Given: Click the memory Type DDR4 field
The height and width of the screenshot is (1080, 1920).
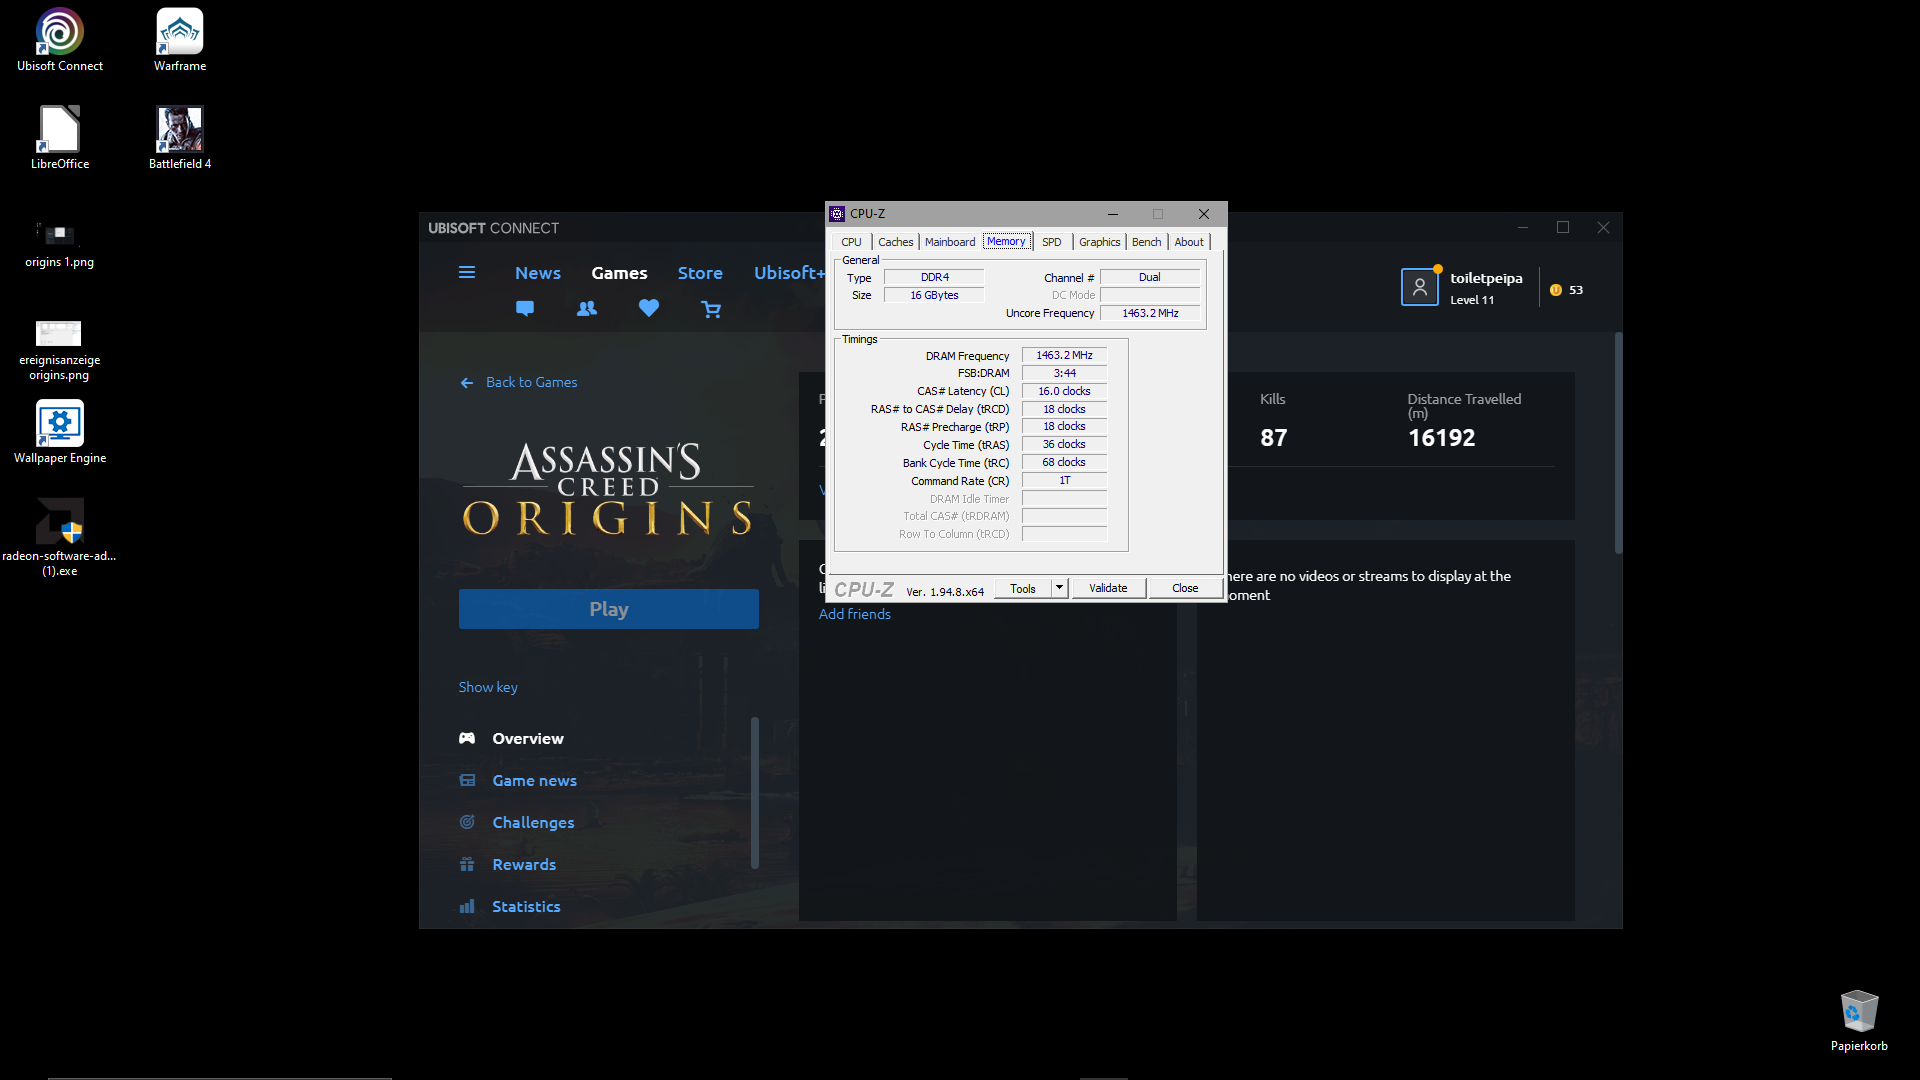Looking at the screenshot, I should (934, 277).
